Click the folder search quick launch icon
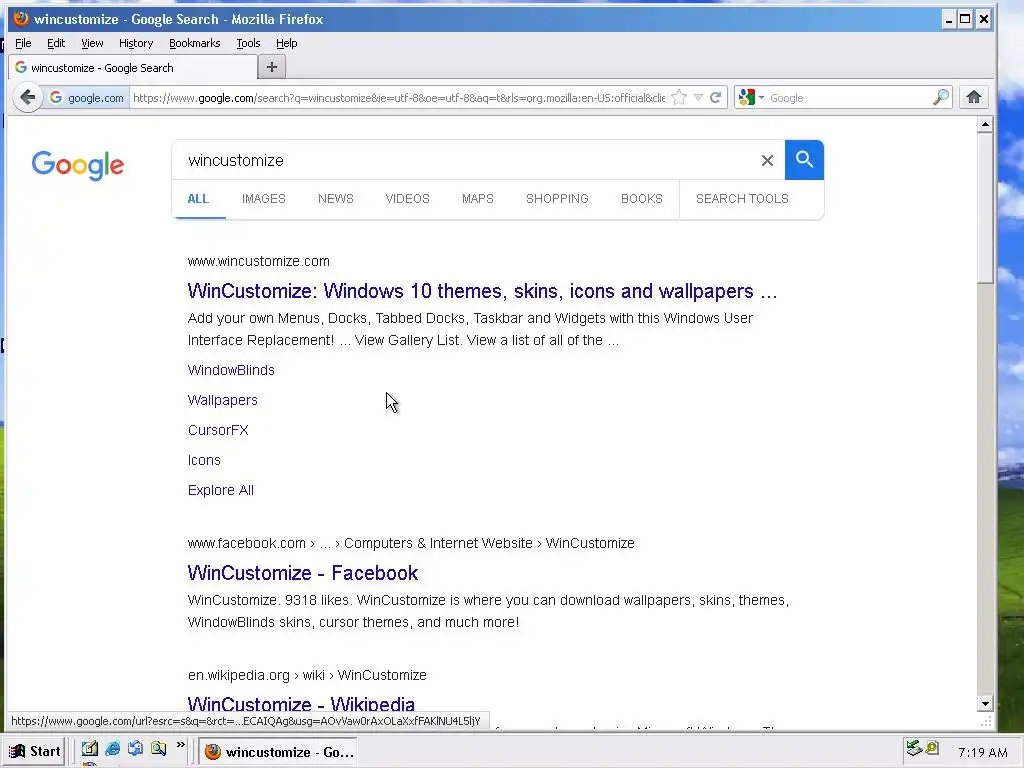 pyautogui.click(x=158, y=748)
